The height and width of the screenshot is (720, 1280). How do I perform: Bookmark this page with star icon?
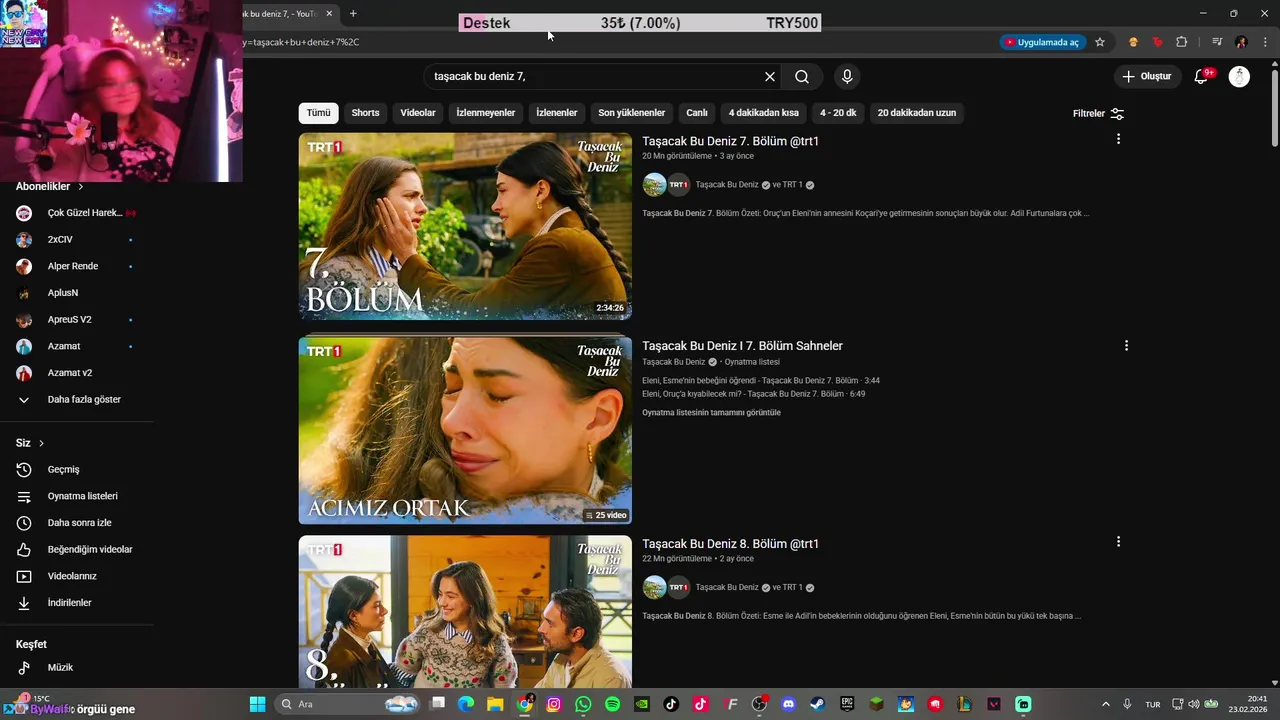click(x=1100, y=42)
